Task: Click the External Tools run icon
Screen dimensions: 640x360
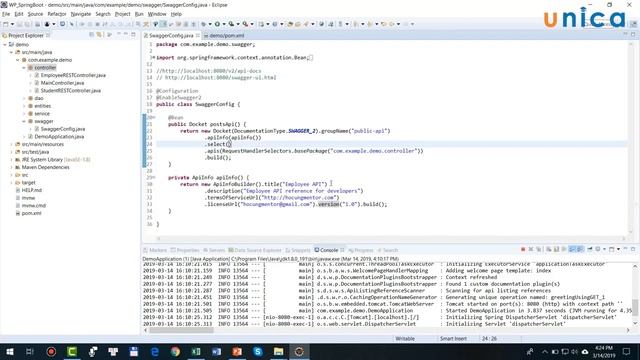Action: pos(245,24)
